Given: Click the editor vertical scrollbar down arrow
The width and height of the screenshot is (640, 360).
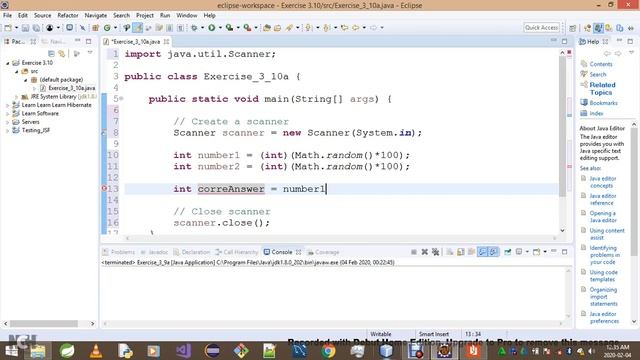Looking at the screenshot, I should coord(562,230).
